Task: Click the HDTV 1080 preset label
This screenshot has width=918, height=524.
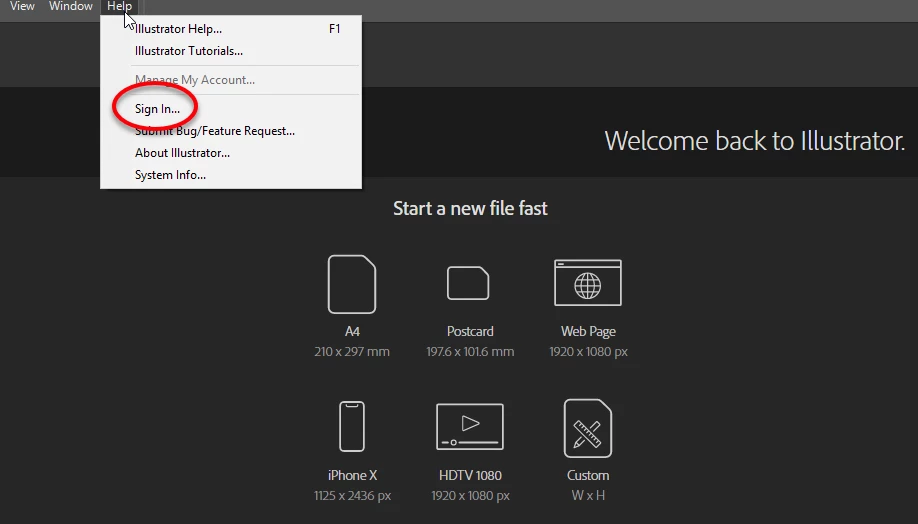Action: [470, 475]
